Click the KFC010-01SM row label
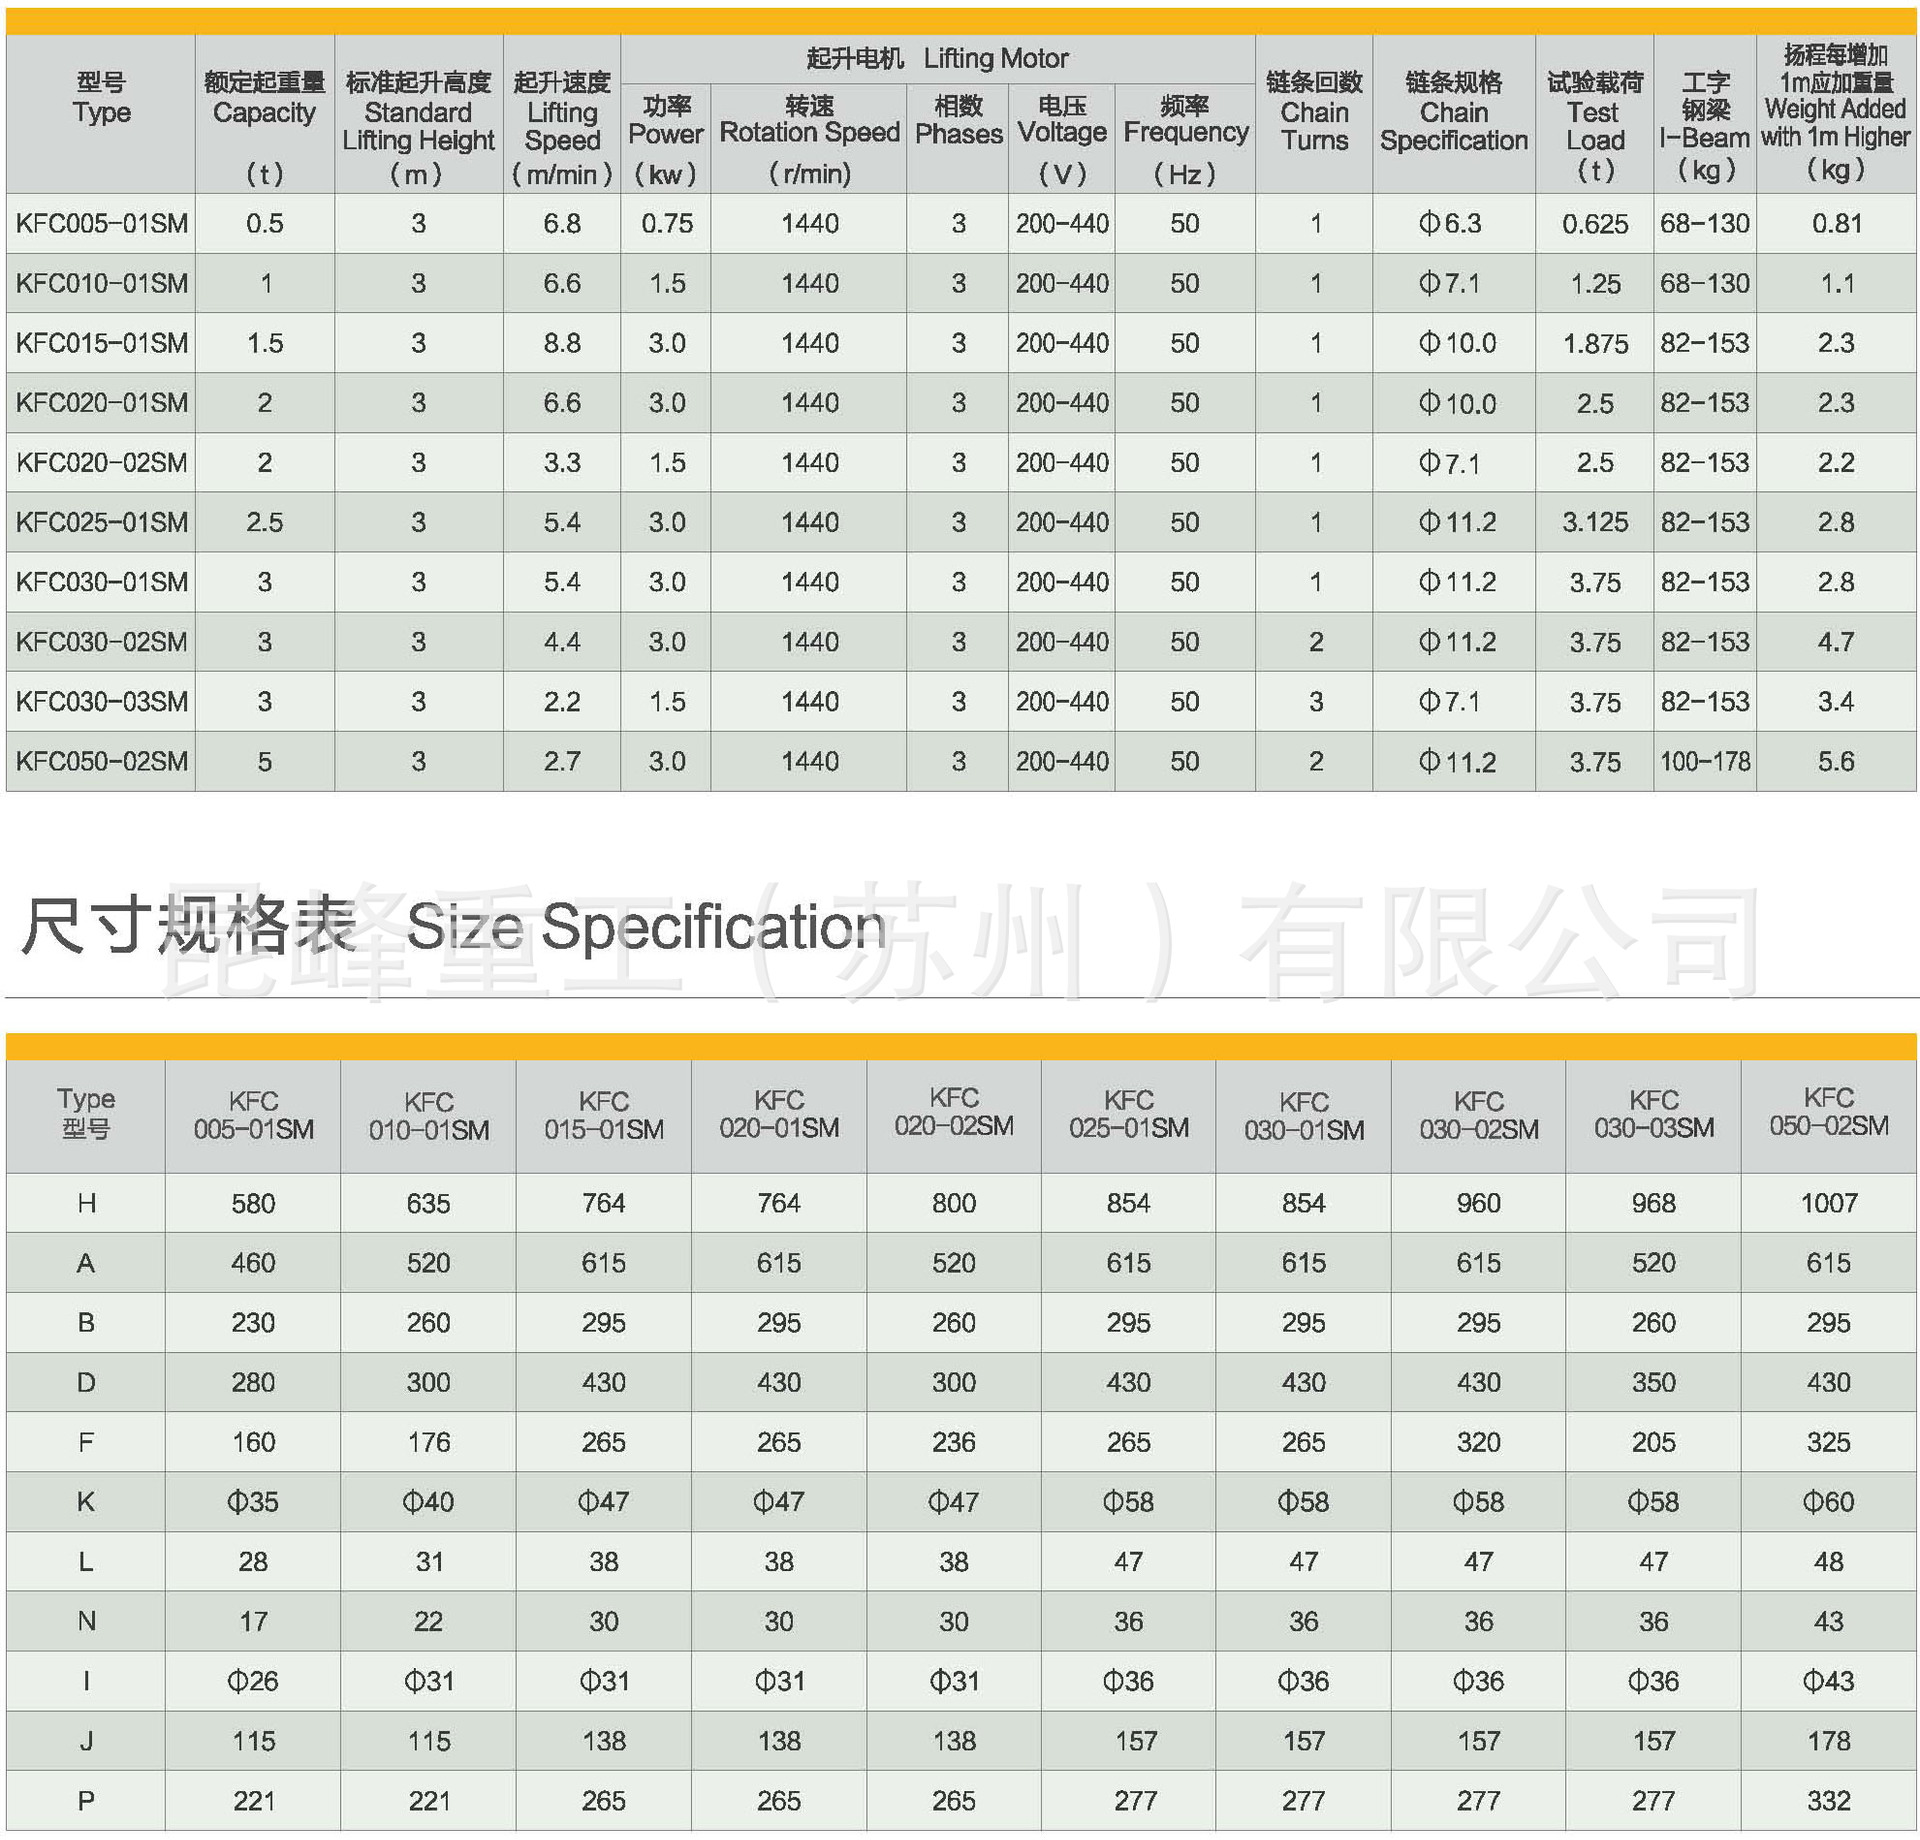The width and height of the screenshot is (1920, 1840). (101, 283)
